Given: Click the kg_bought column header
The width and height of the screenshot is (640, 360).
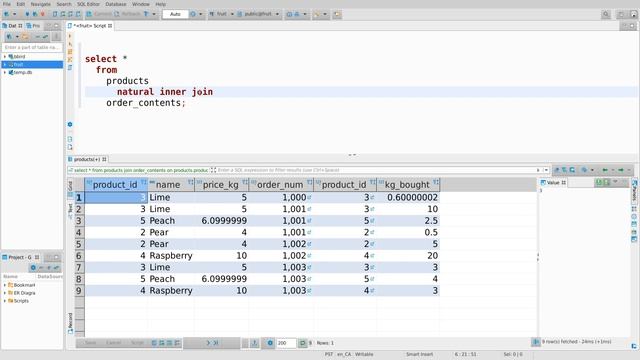Looking at the screenshot, I should pyautogui.click(x=407, y=185).
